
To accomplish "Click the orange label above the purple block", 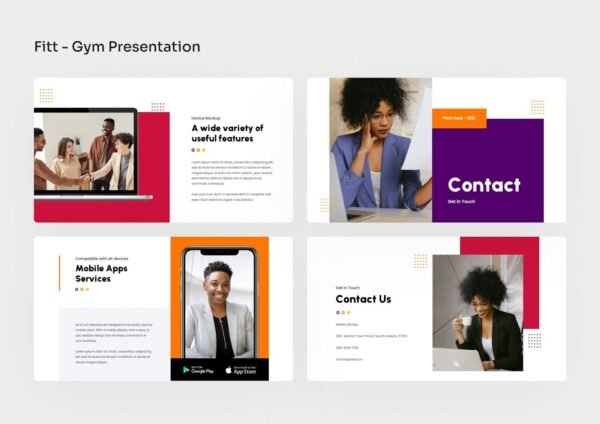I will (x=459, y=118).
